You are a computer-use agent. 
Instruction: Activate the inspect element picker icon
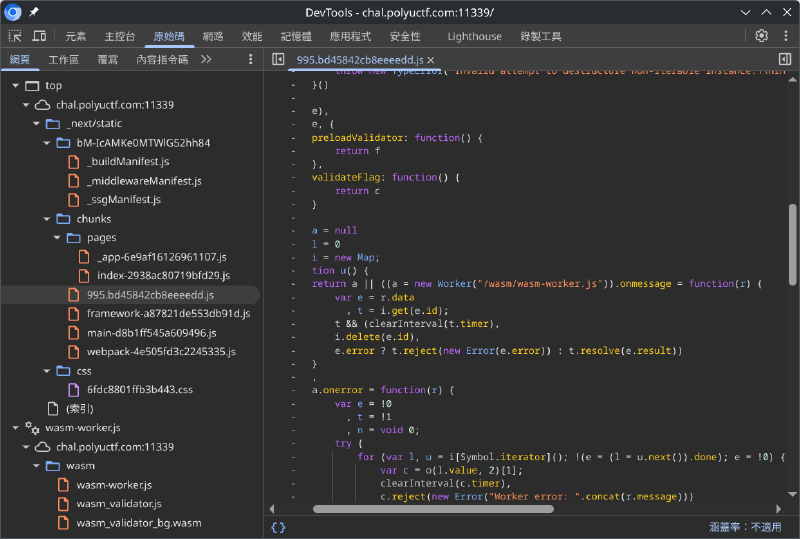(15, 36)
